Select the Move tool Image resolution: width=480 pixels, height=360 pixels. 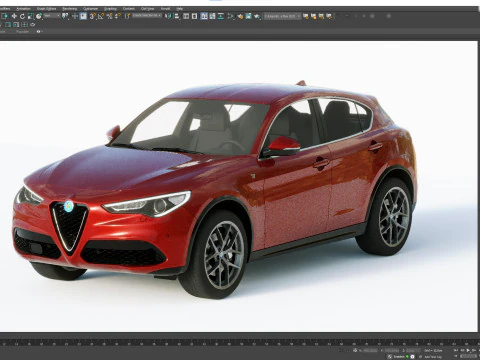tap(14, 16)
